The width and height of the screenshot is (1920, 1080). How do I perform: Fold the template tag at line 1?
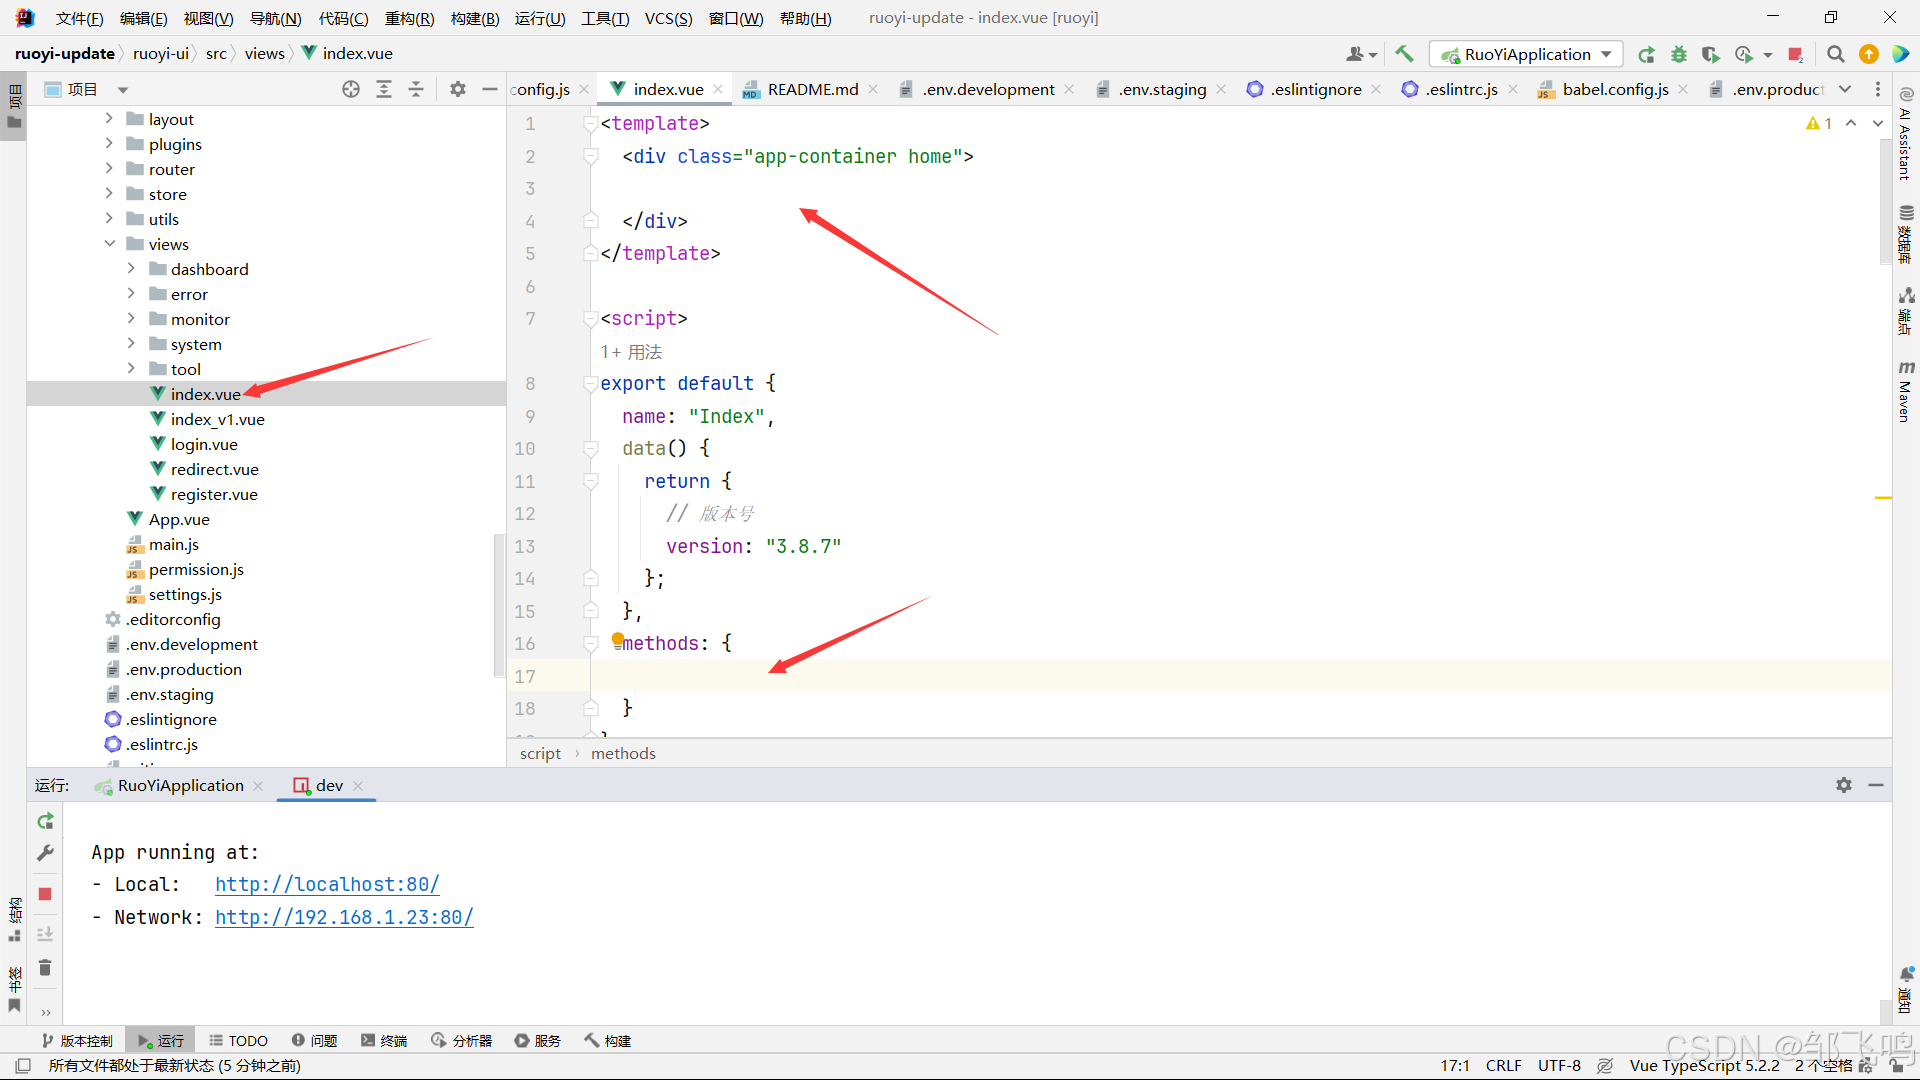590,124
